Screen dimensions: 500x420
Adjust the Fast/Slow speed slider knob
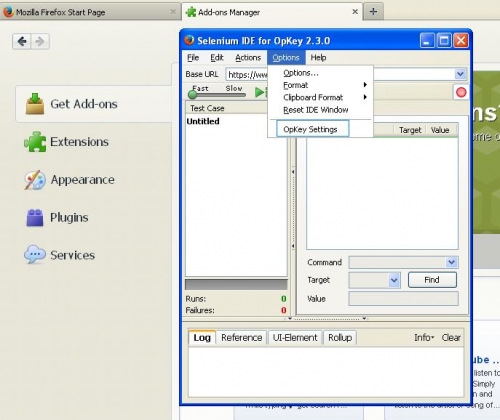[x=192, y=95]
